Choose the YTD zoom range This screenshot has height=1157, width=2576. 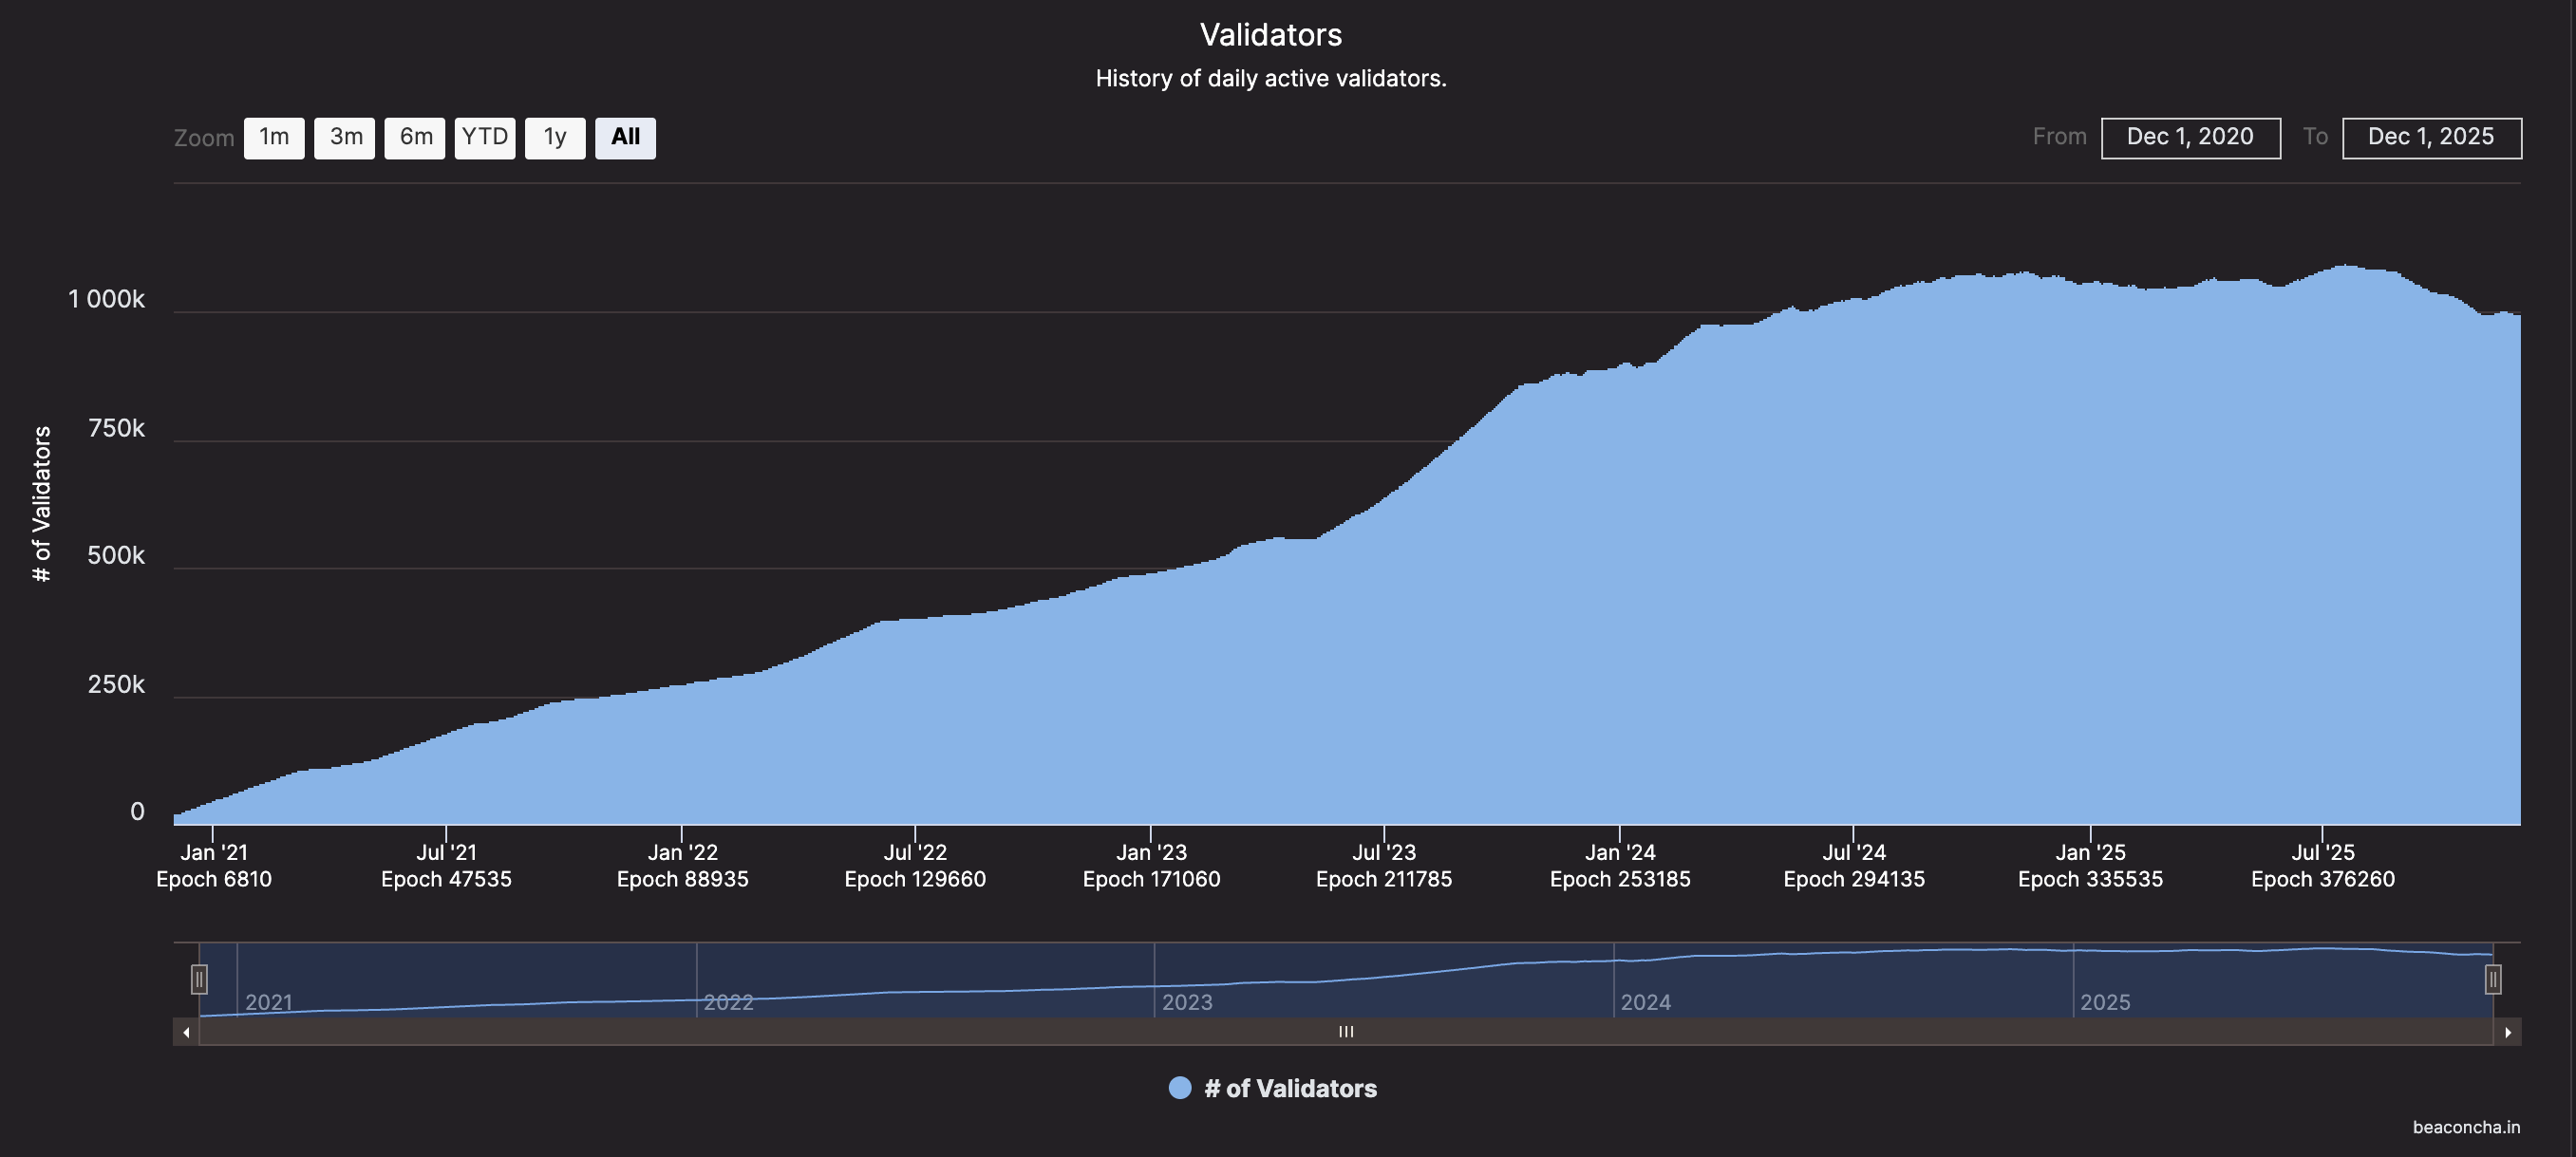coord(485,137)
